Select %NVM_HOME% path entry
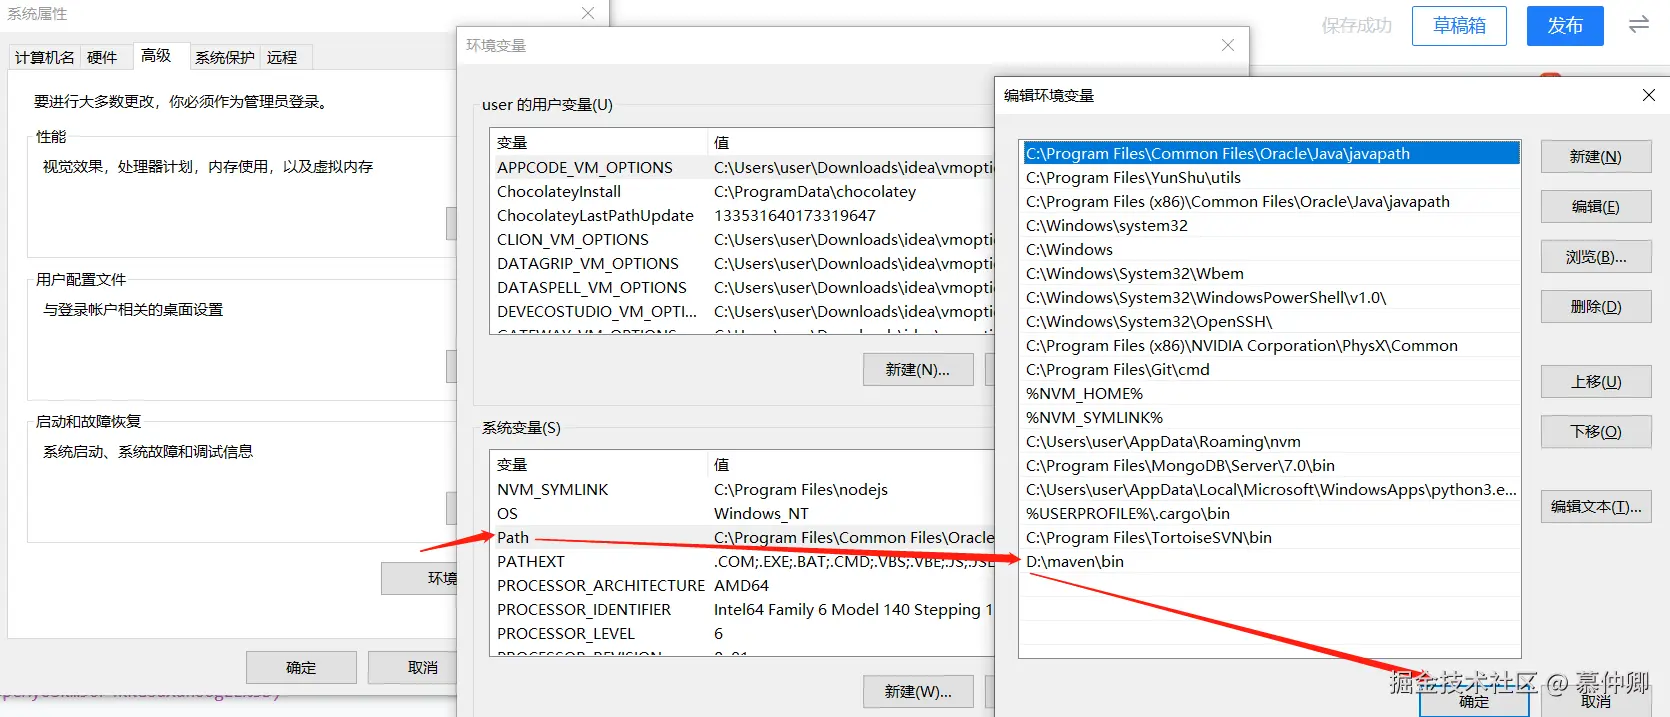The height and width of the screenshot is (717, 1670). (x=1270, y=393)
